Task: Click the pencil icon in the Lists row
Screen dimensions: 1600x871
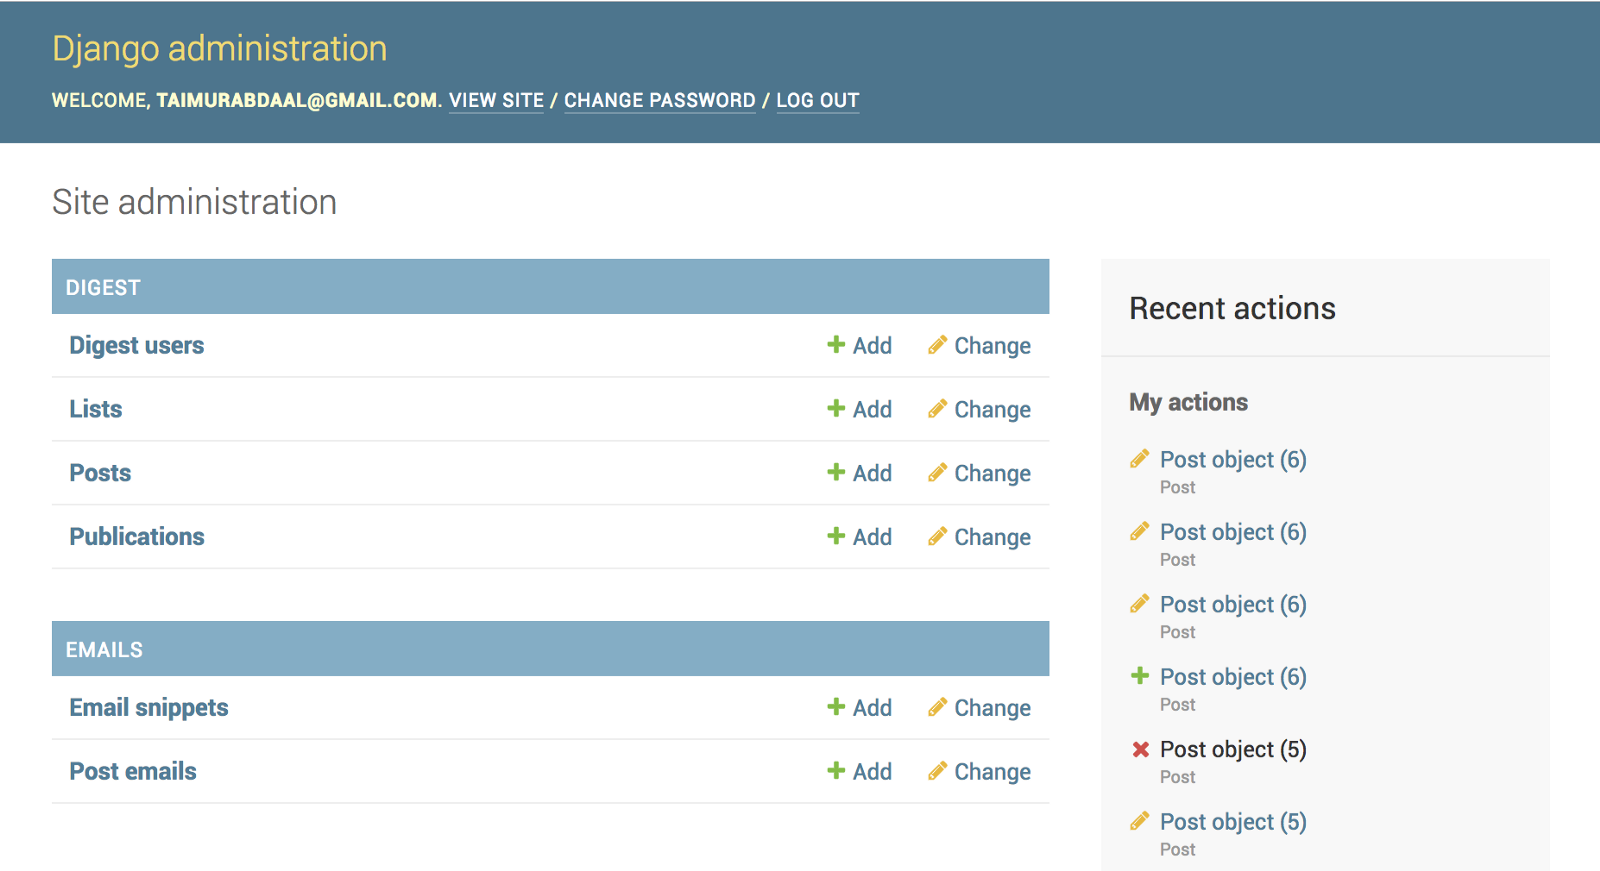Action: (x=937, y=409)
